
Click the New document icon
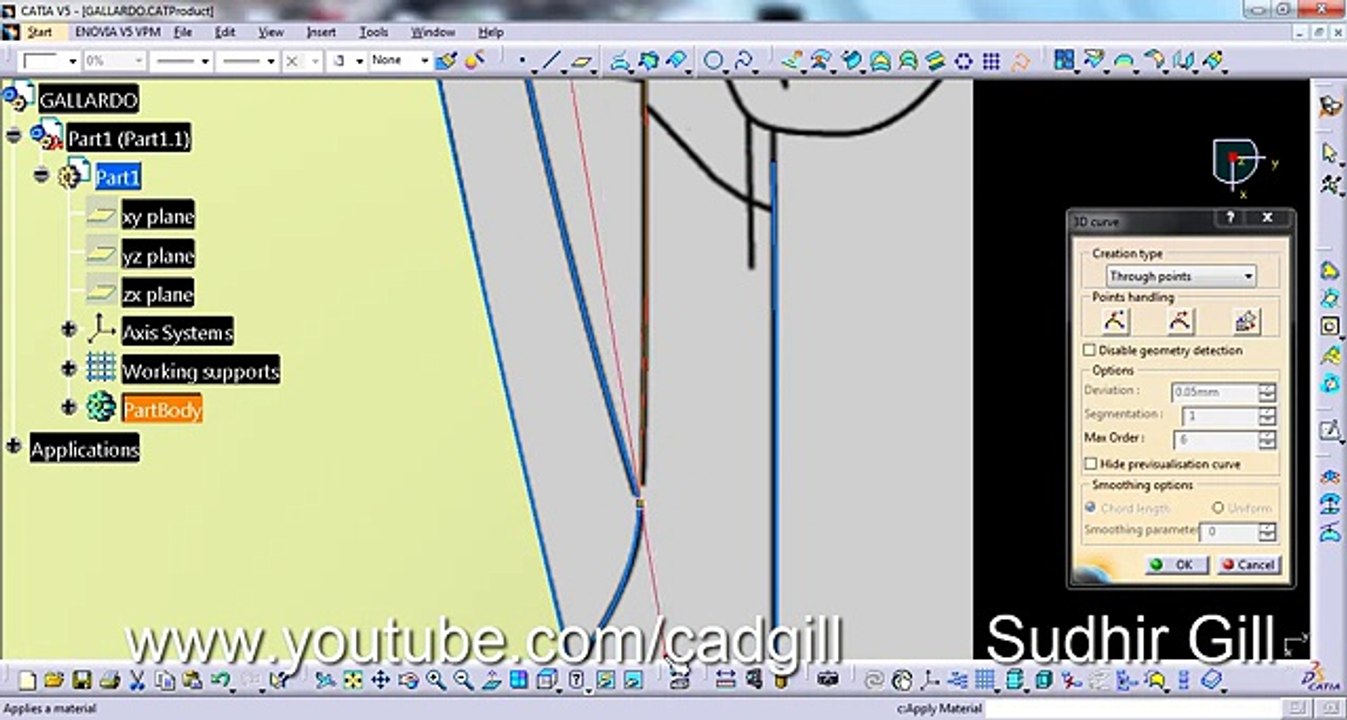point(27,681)
